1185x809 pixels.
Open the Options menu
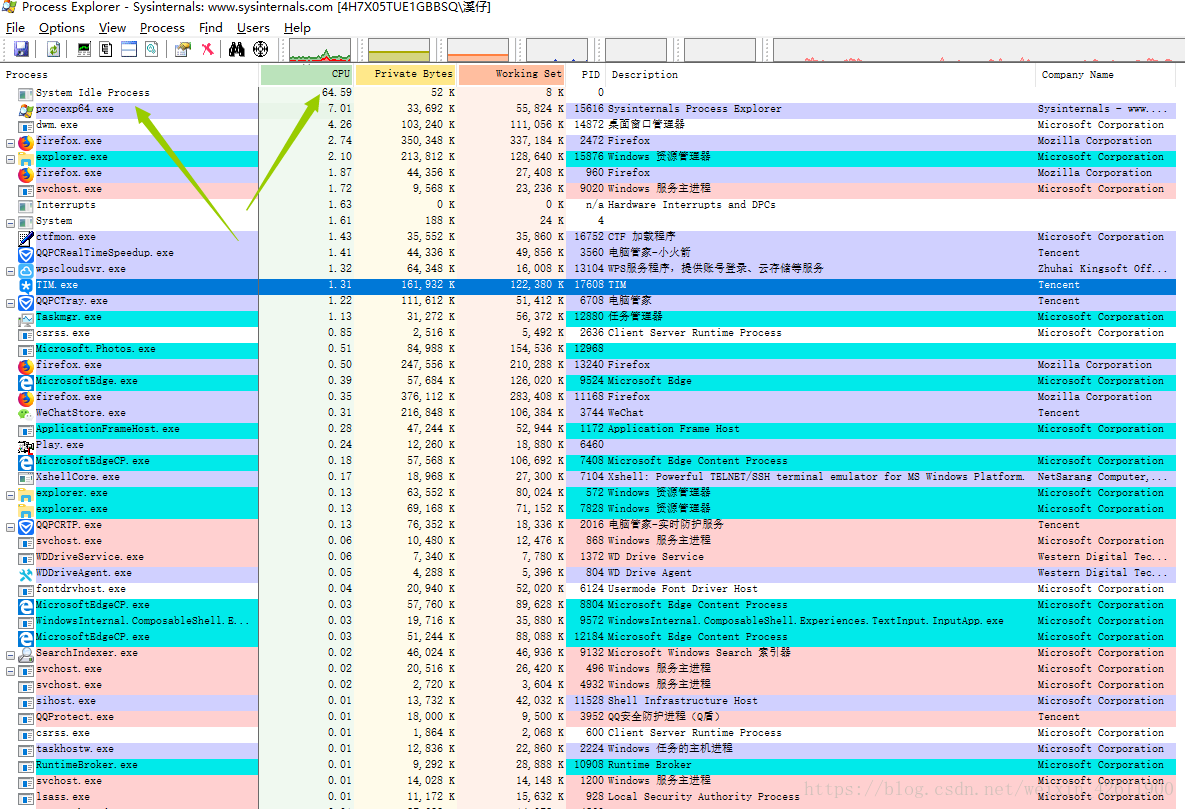(62, 28)
